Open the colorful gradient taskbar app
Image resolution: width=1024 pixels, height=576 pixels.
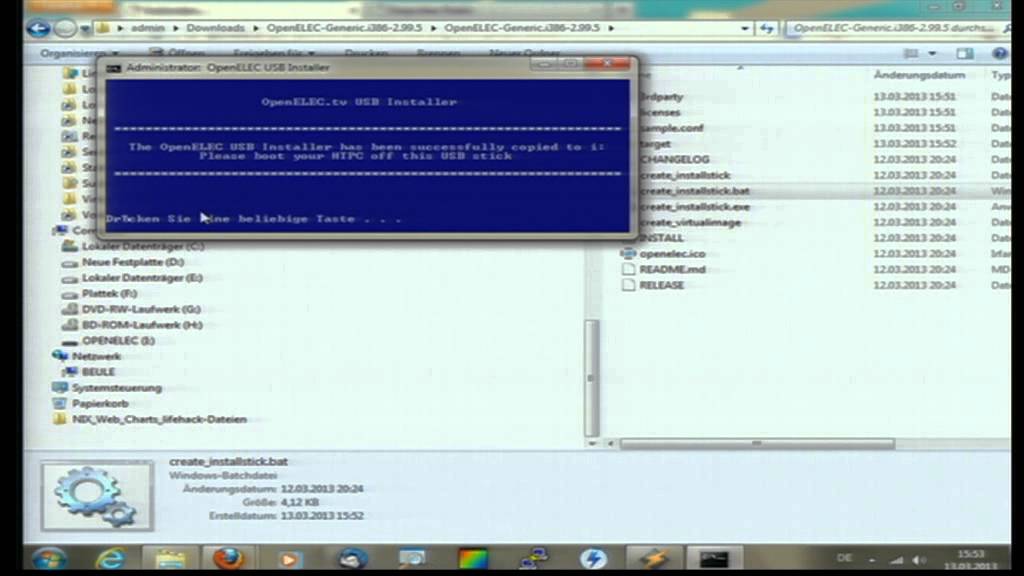pyautogui.click(x=473, y=559)
